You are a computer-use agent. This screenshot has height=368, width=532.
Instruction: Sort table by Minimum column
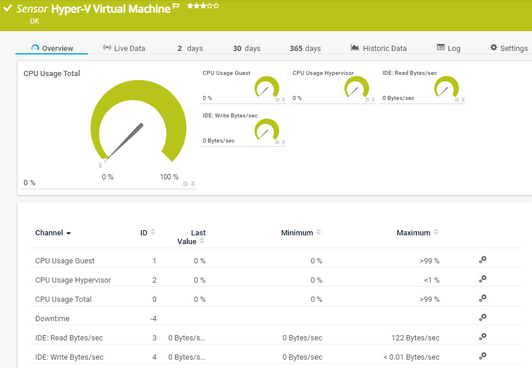[301, 233]
